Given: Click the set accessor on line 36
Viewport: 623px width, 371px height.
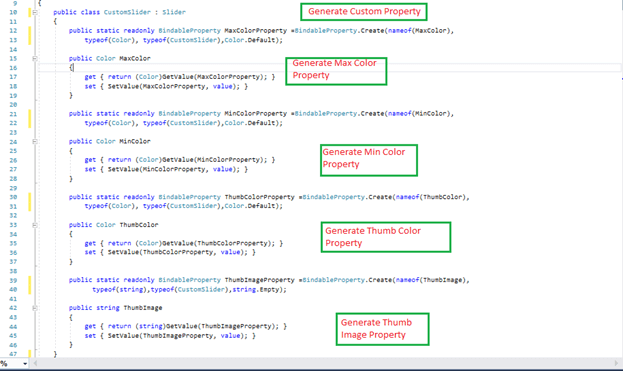Looking at the screenshot, I should point(90,253).
